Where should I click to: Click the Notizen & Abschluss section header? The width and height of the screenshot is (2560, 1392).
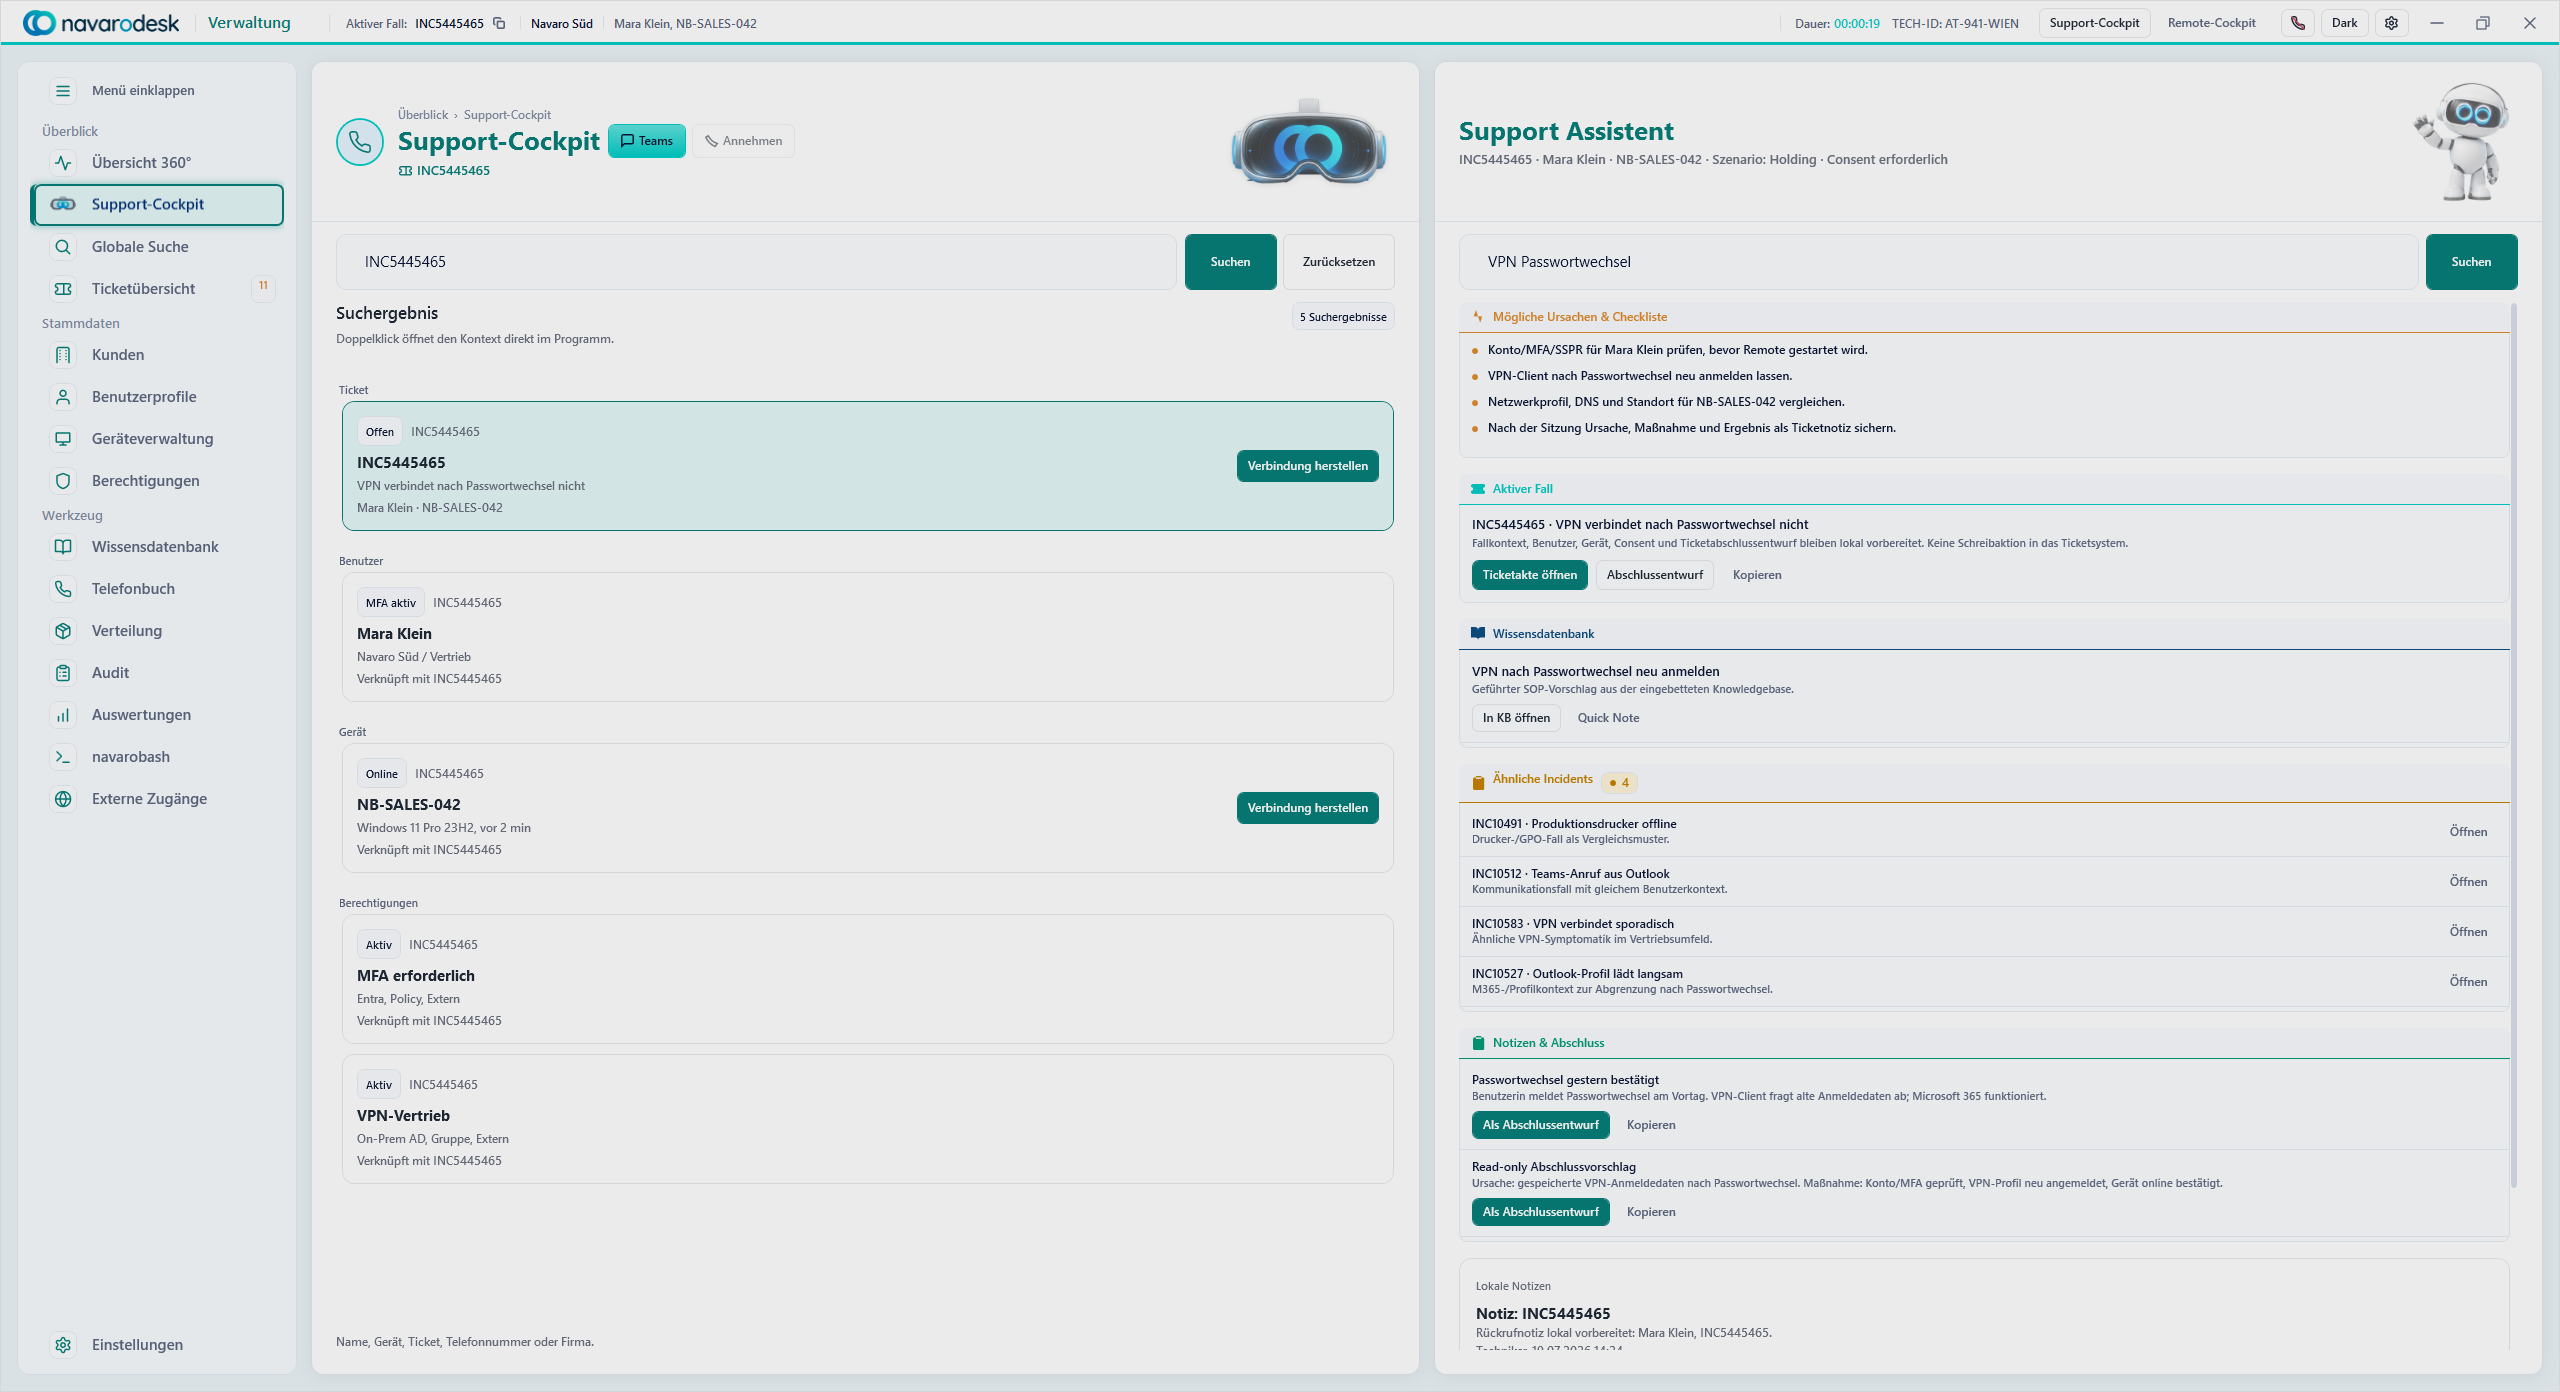pos(1984,1043)
